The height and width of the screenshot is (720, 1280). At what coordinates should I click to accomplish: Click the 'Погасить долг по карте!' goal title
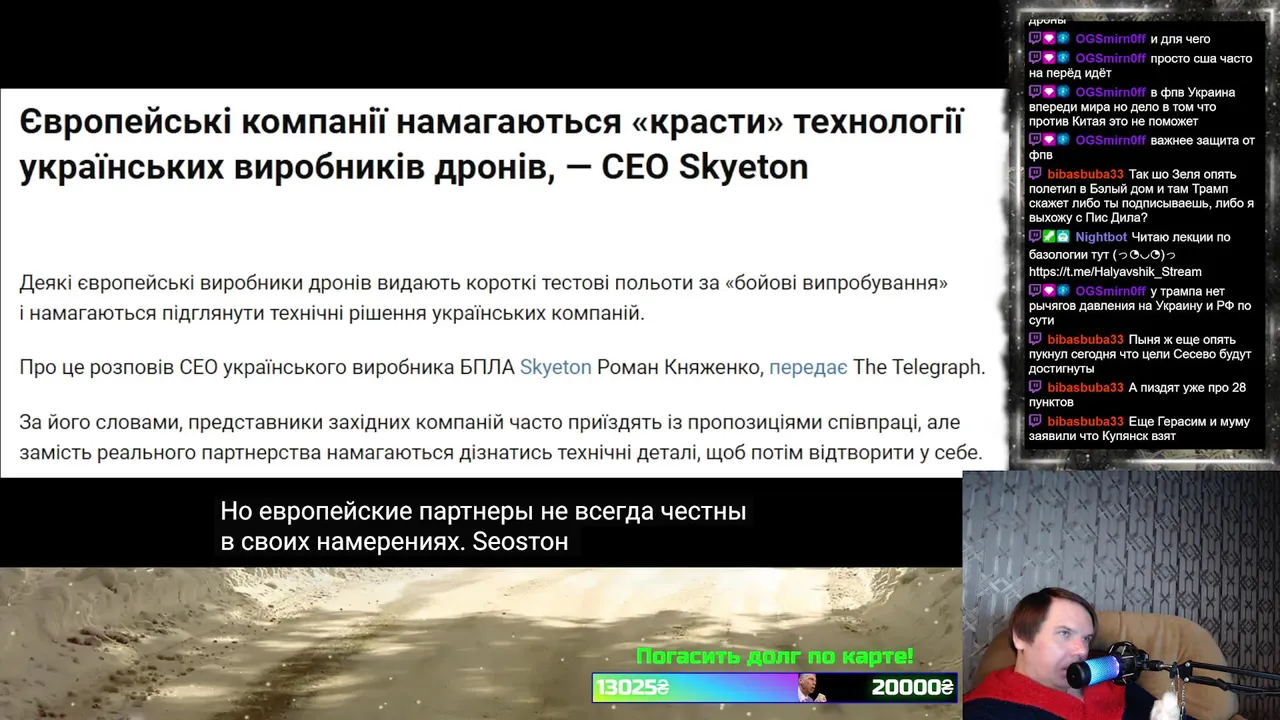coord(775,657)
